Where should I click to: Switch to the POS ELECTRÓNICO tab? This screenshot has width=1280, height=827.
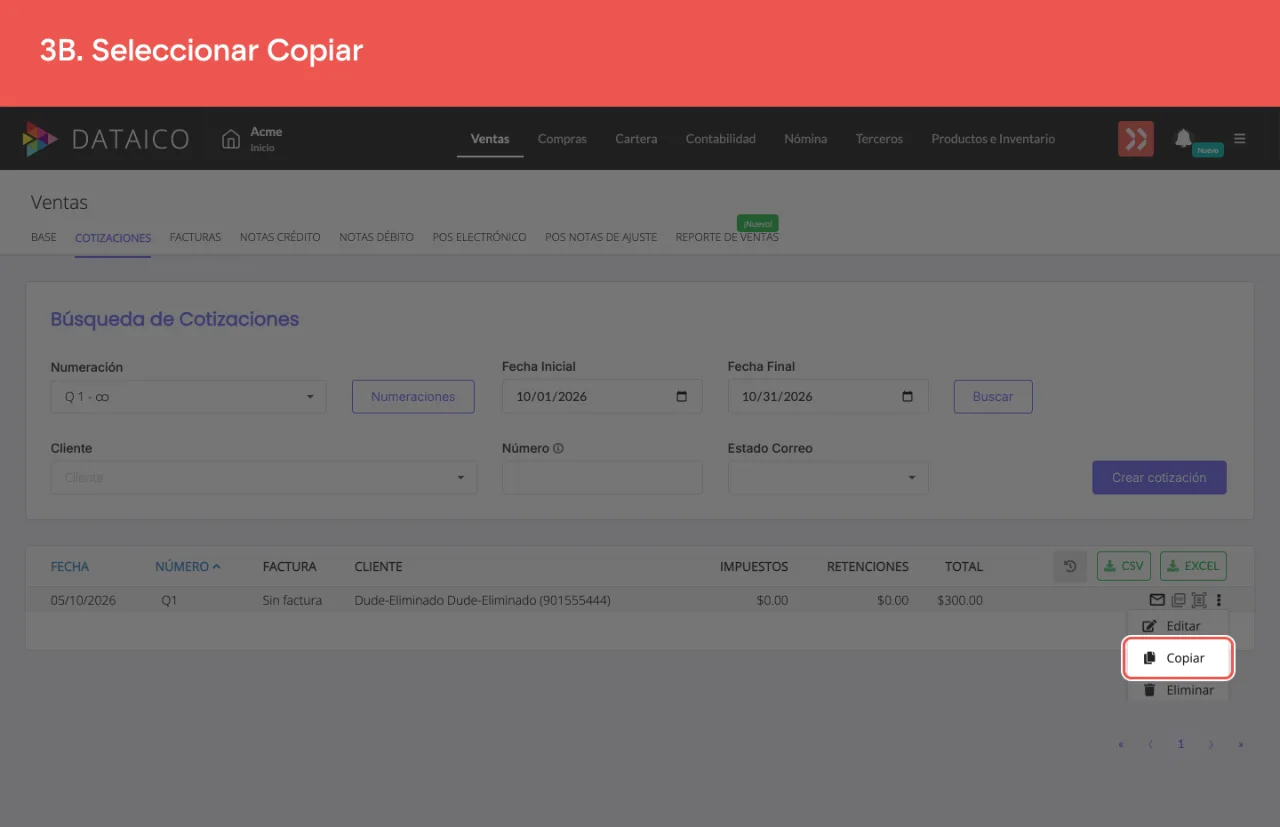(x=479, y=237)
